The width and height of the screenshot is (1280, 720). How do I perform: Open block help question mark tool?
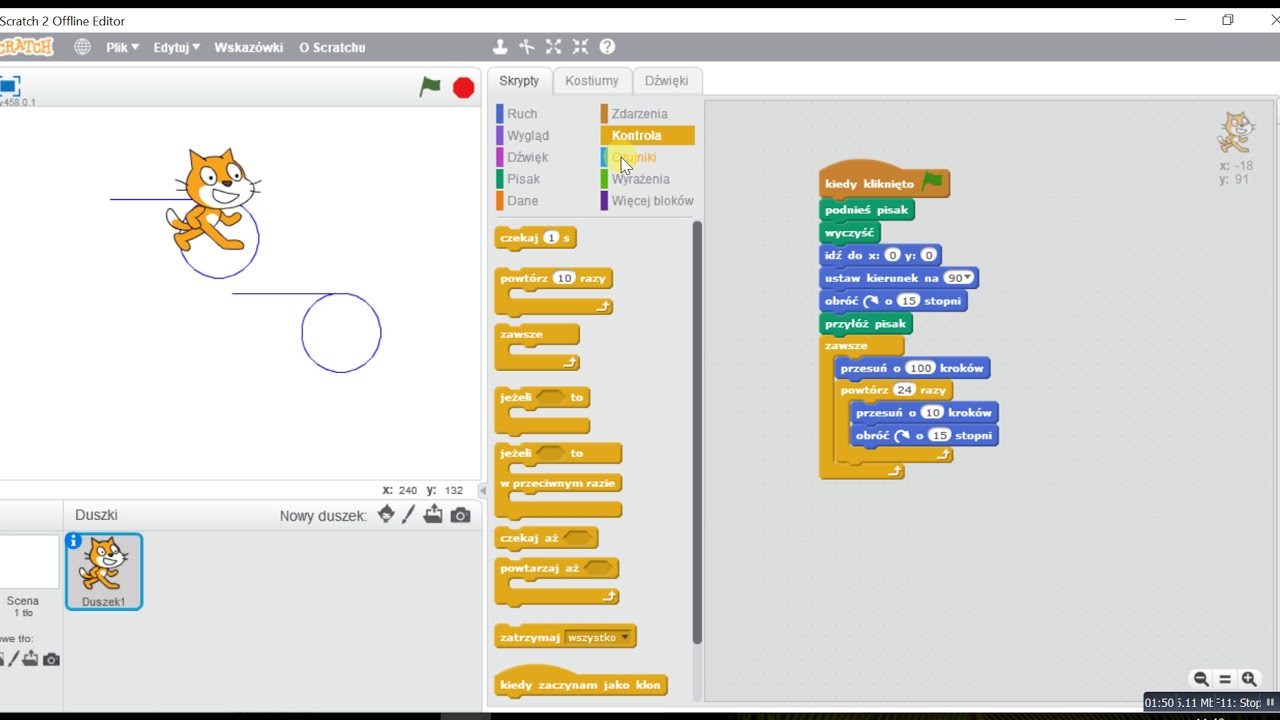(607, 47)
